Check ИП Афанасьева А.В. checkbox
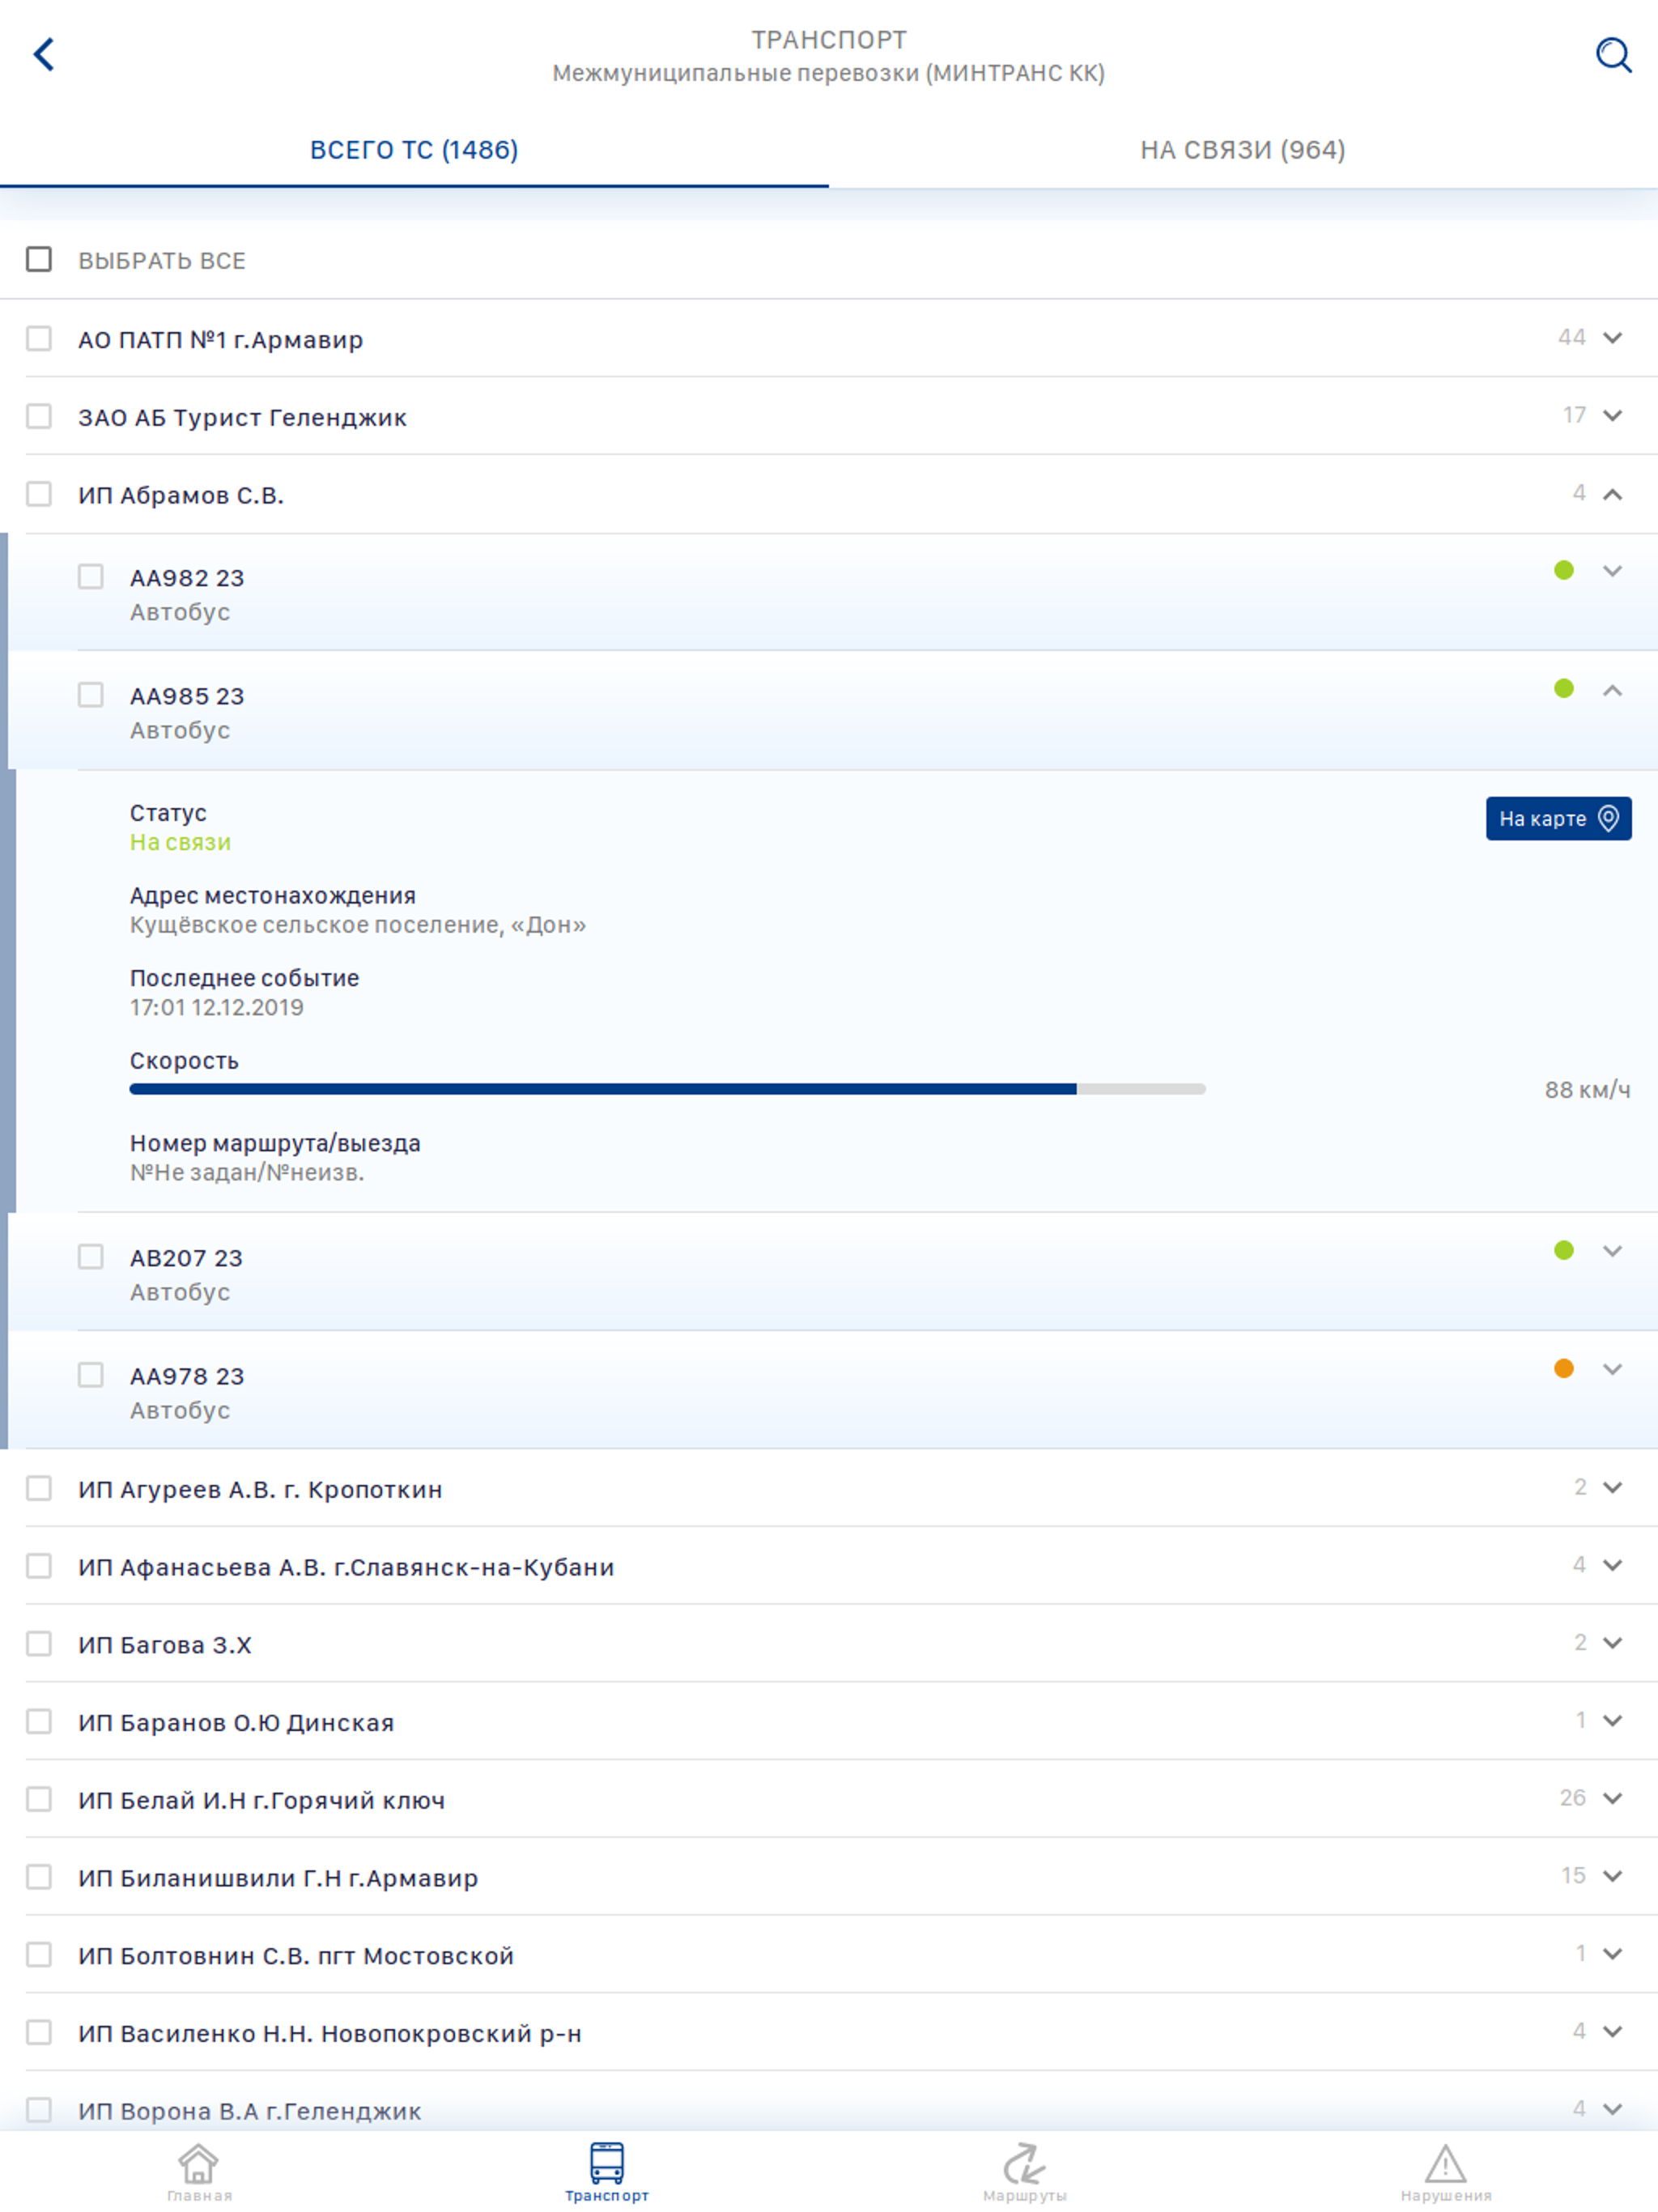Viewport: 1658px width, 2212px height. 39,1565
